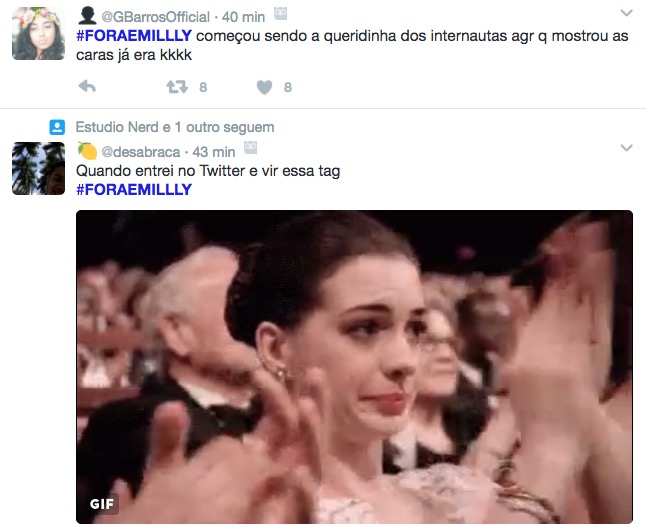Retweet the @GBarrosOfficial tweet
This screenshot has width=646, height=527.
tap(177, 87)
